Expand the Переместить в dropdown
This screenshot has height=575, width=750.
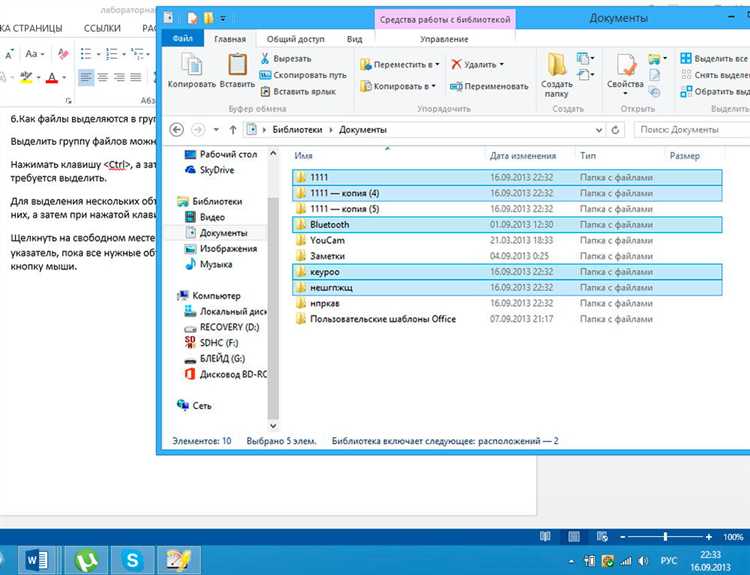pyautogui.click(x=437, y=64)
